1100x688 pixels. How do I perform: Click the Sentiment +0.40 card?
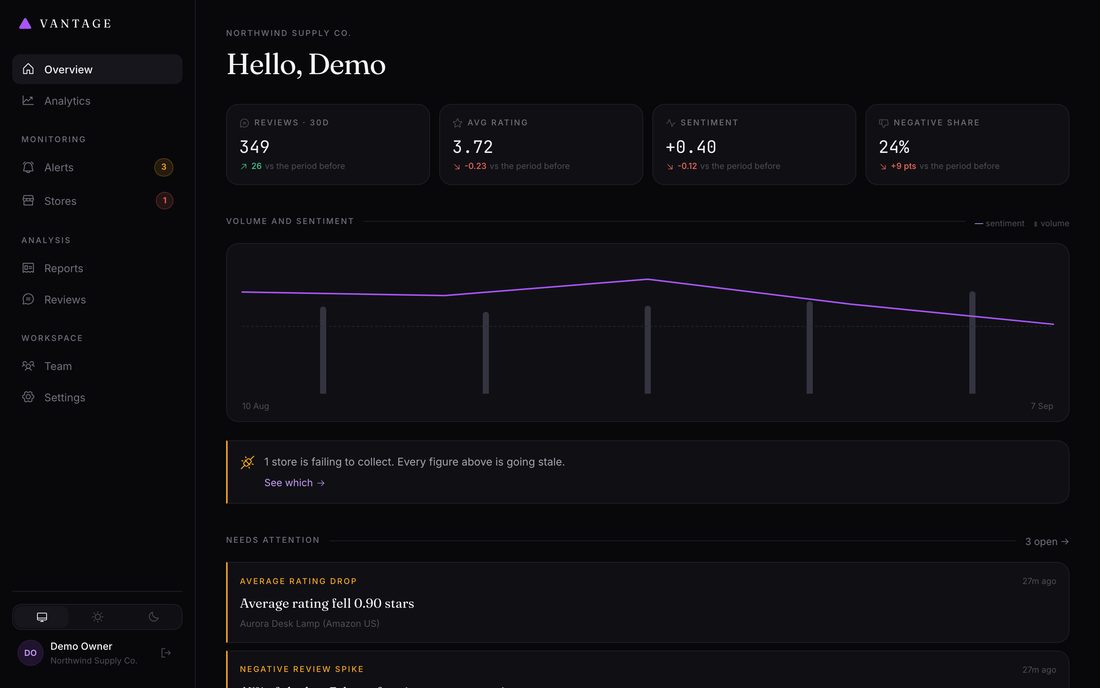click(754, 144)
